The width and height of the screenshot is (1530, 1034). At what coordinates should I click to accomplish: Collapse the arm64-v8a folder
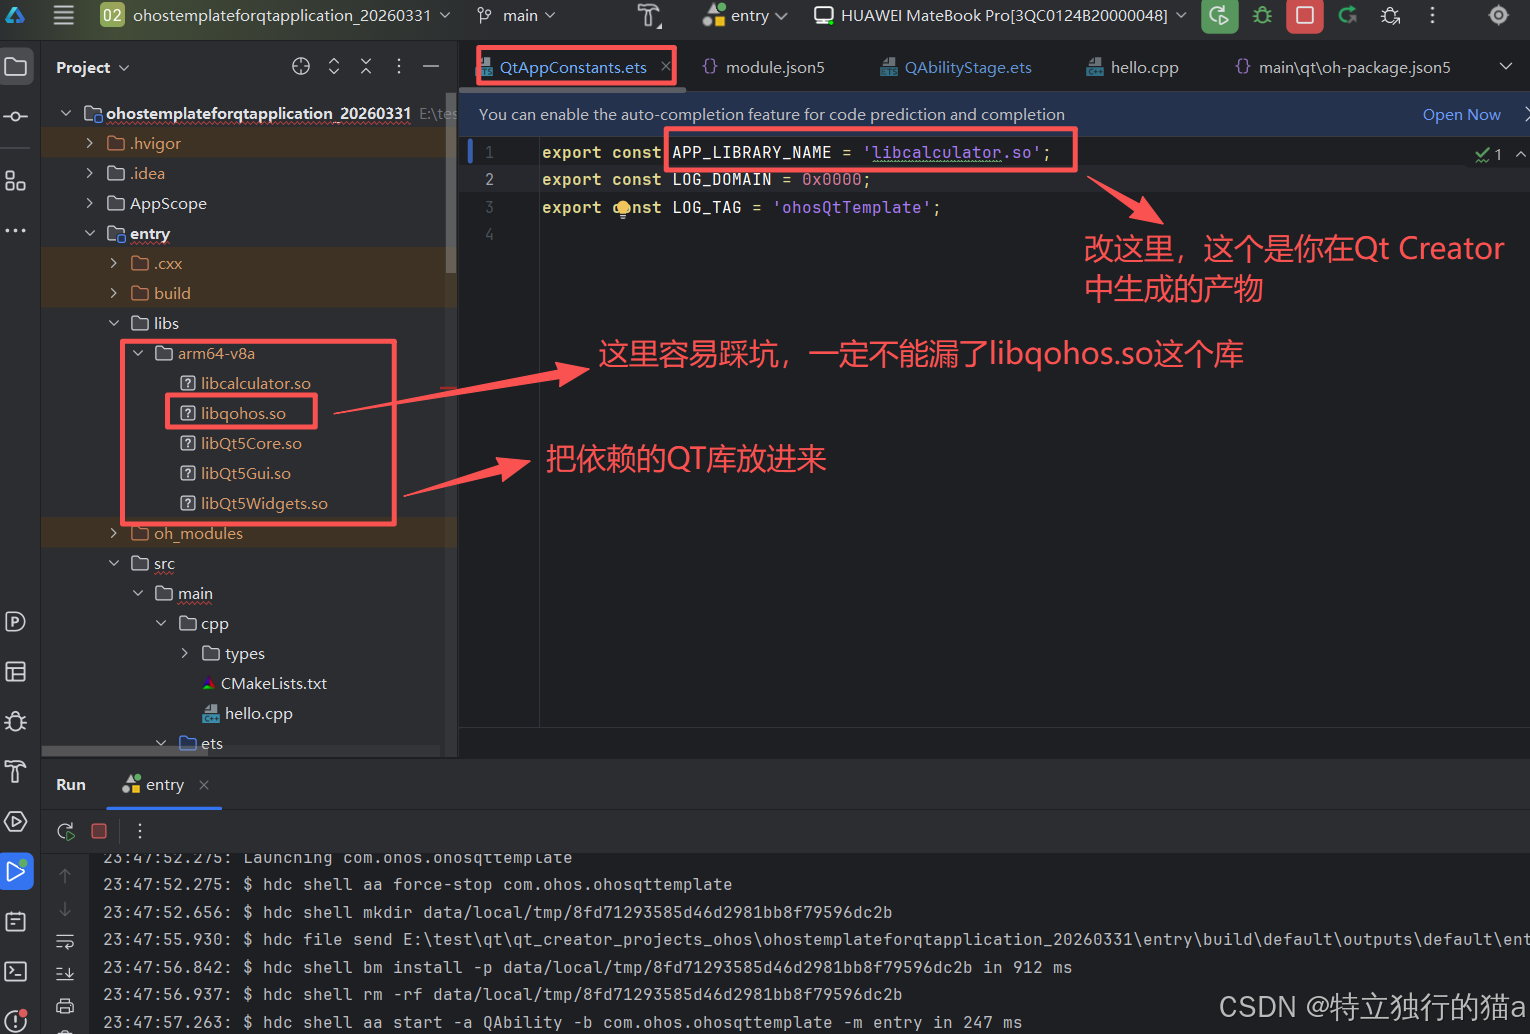138,353
